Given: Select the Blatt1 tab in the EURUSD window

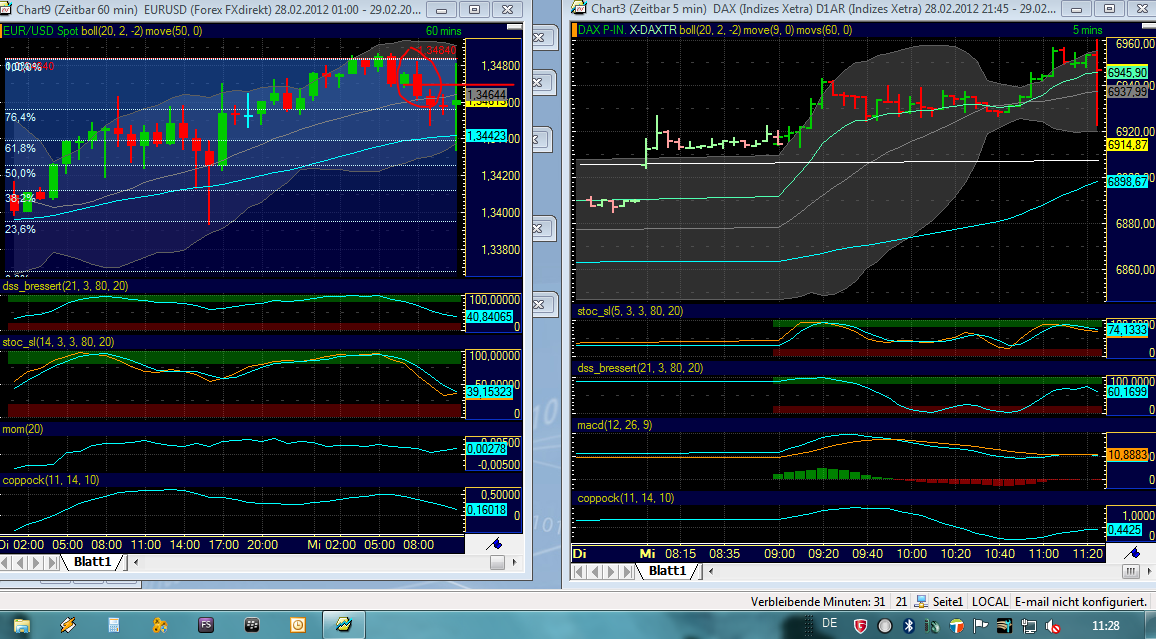Looking at the screenshot, I should pyautogui.click(x=93, y=562).
